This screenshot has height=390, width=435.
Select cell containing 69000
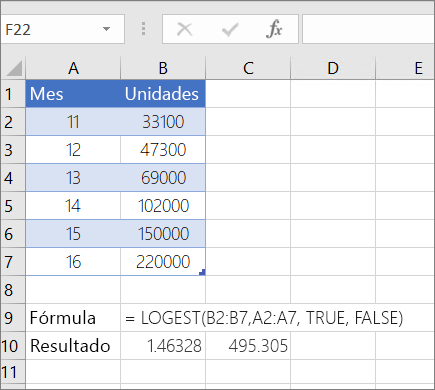click(x=163, y=178)
